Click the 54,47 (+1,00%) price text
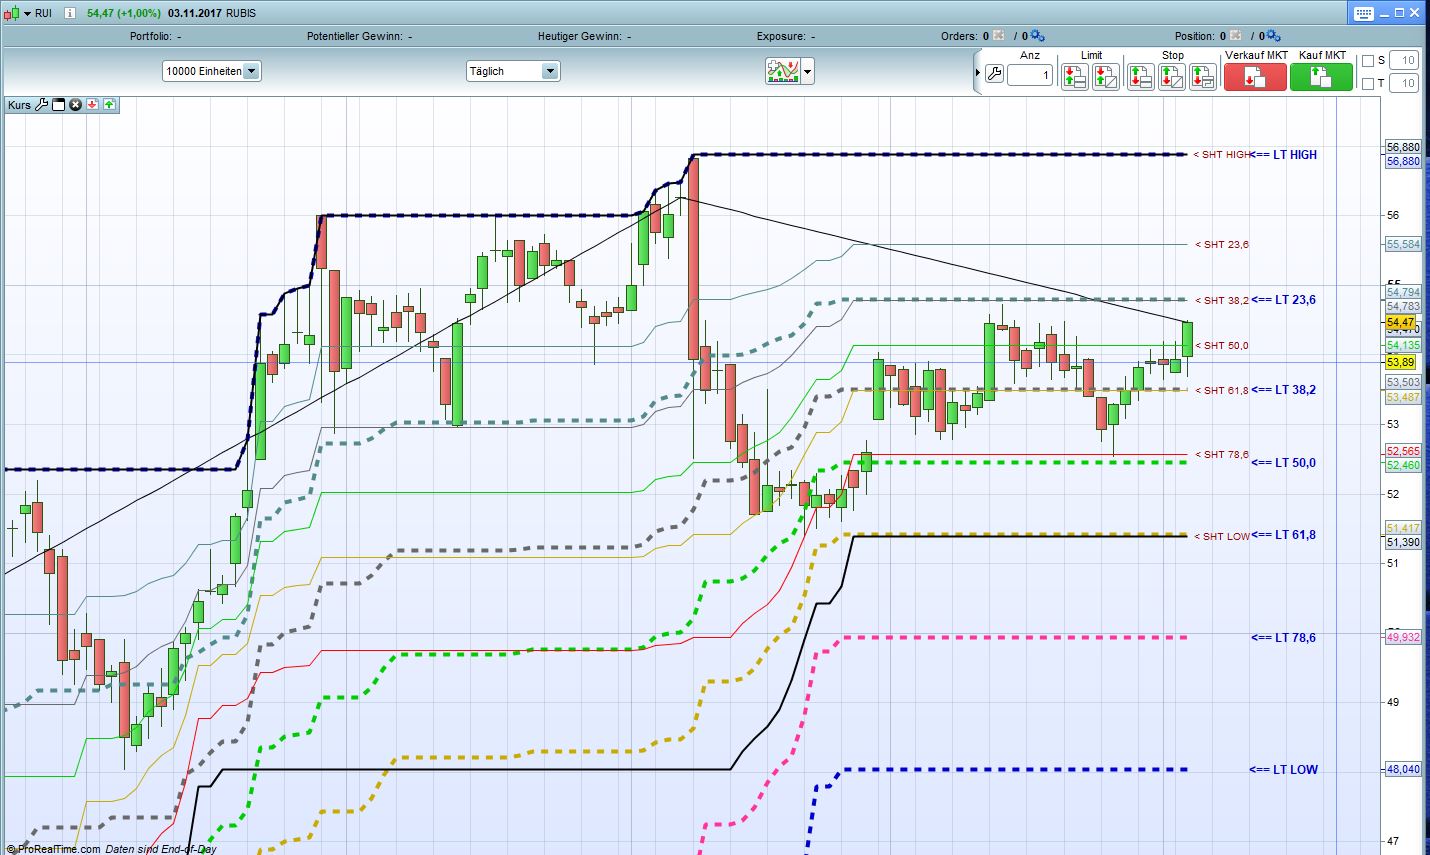The image size is (1430, 855). click(124, 13)
